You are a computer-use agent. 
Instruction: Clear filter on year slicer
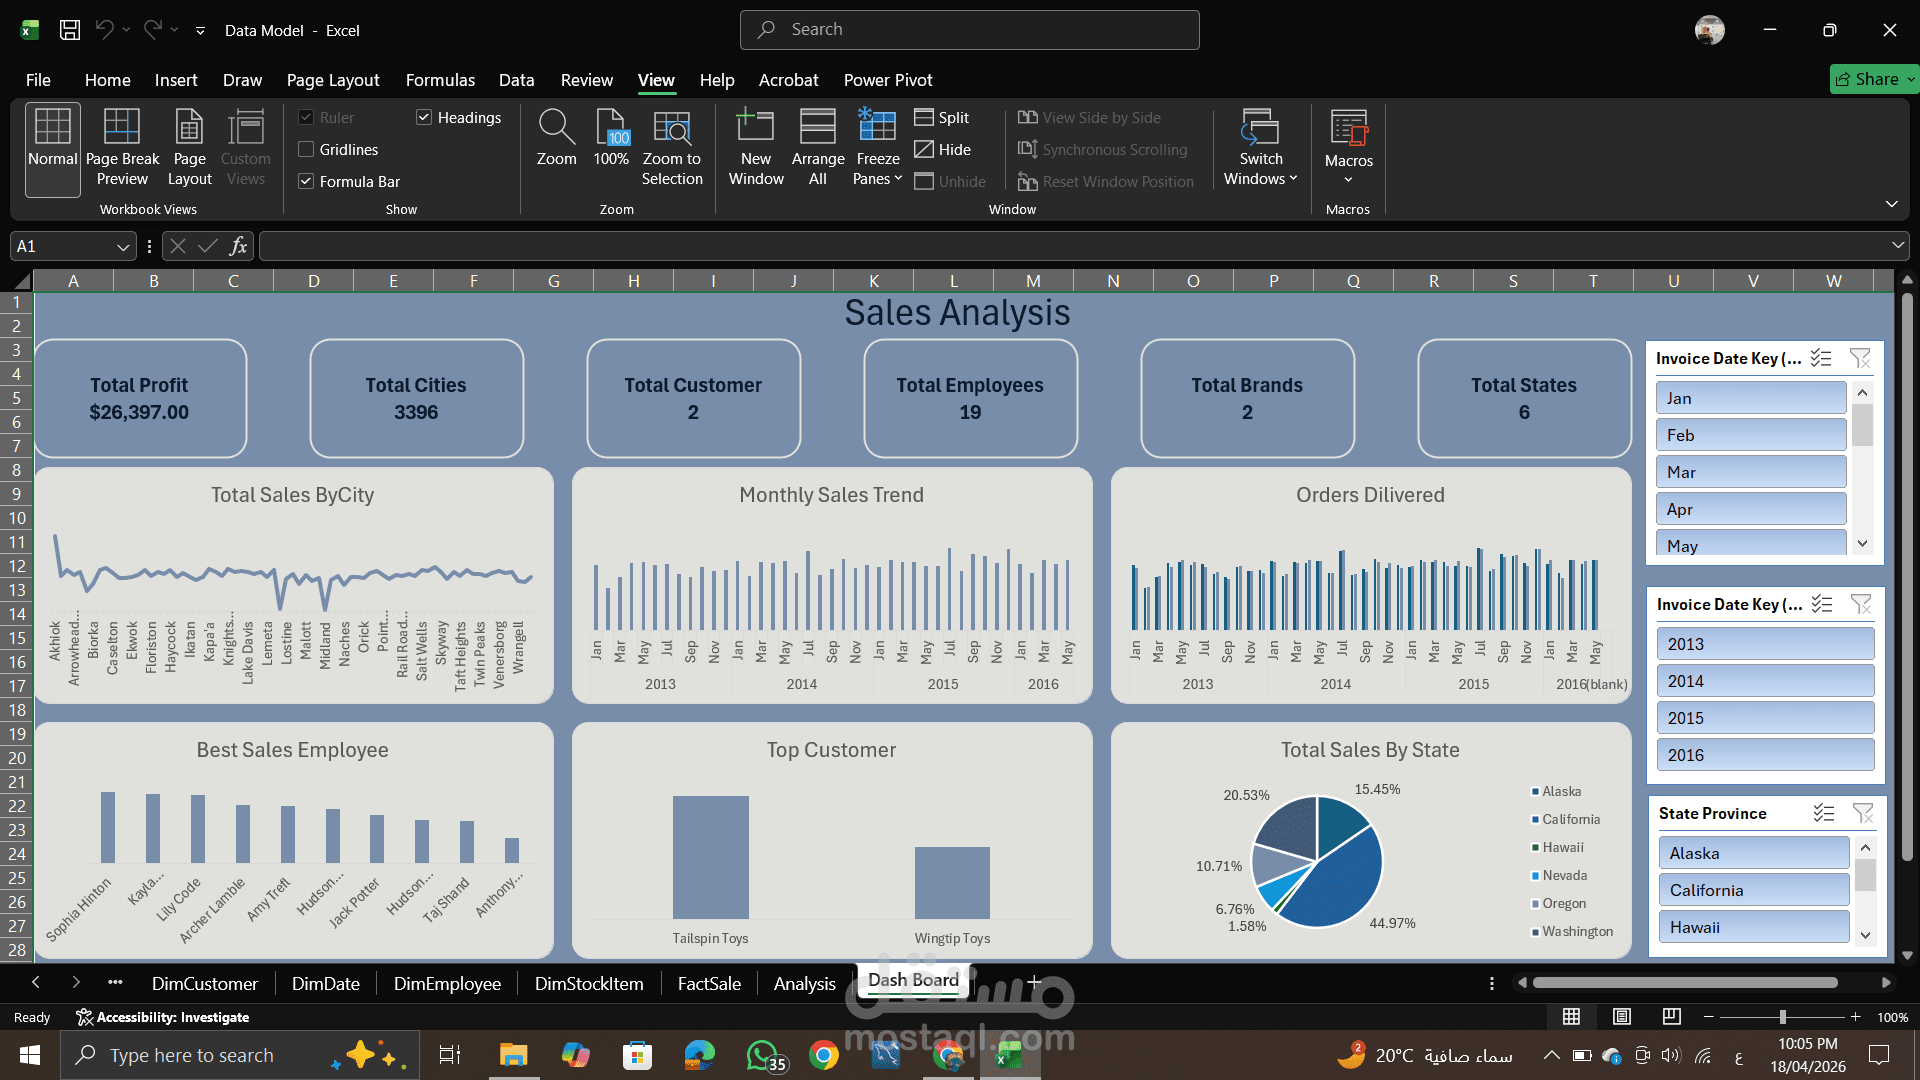(1861, 604)
